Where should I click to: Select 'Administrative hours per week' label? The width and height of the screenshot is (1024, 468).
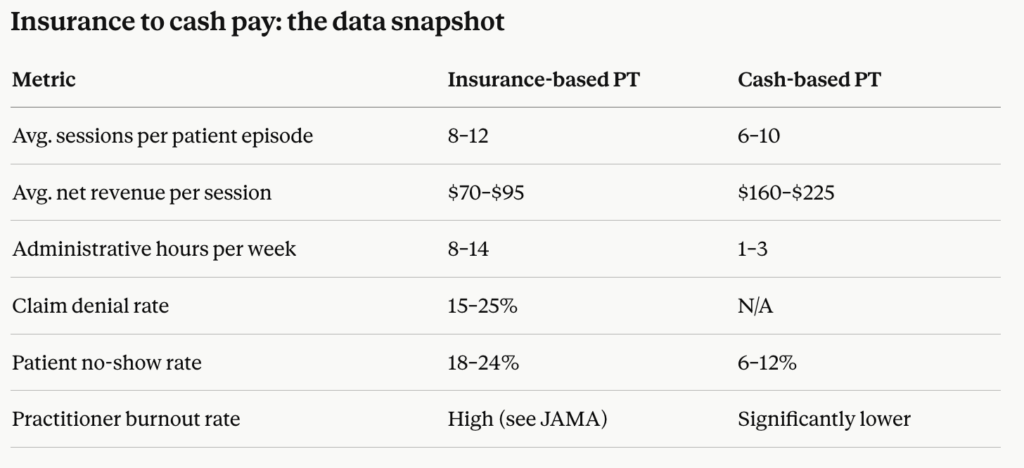tap(154, 249)
